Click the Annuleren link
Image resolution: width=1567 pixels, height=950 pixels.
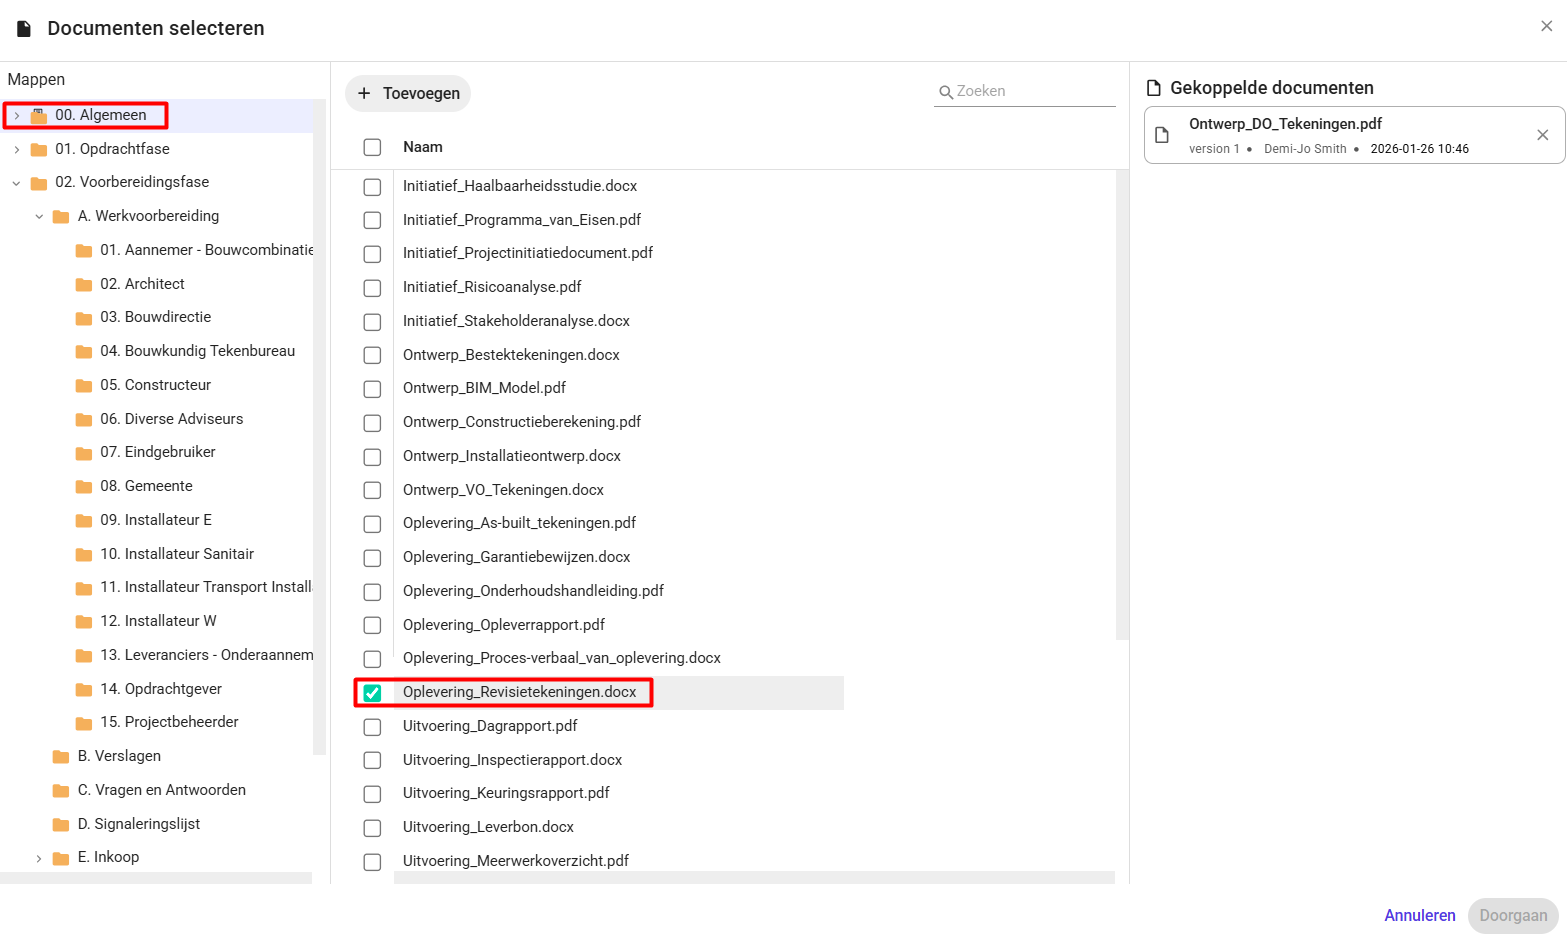[1420, 915]
